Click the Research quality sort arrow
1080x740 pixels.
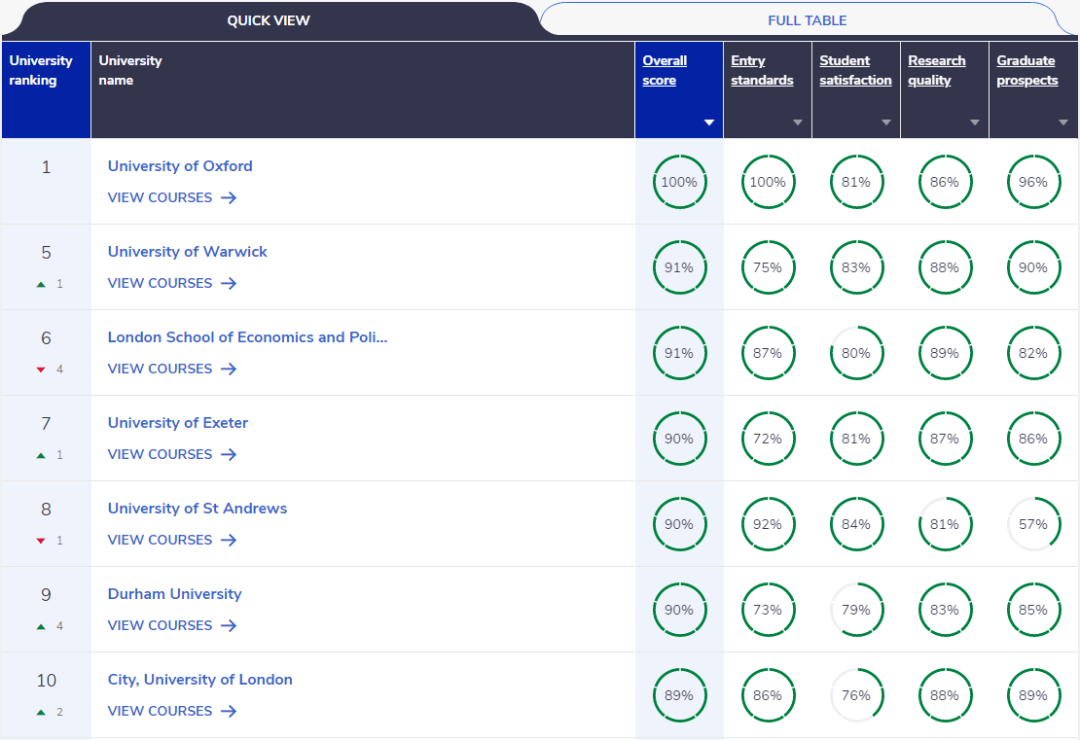974,123
